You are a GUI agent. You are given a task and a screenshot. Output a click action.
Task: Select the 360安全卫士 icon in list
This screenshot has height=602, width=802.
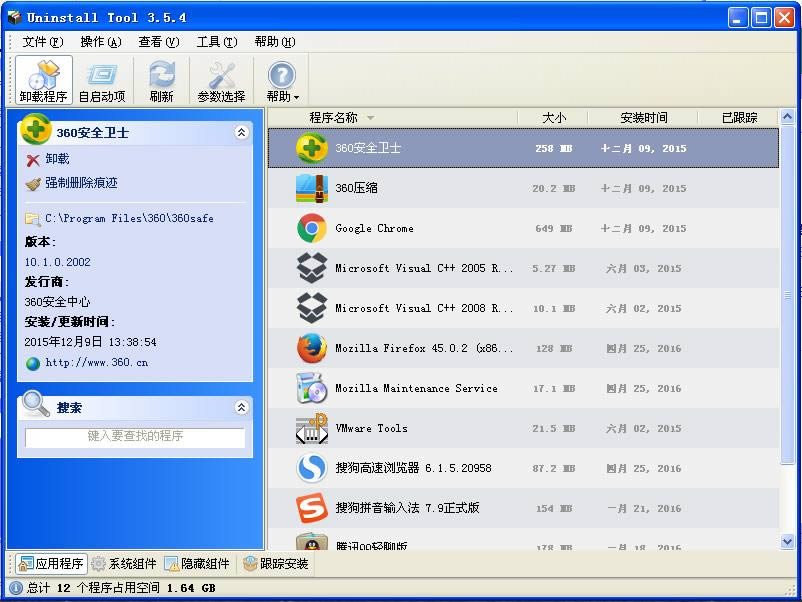tap(311, 148)
